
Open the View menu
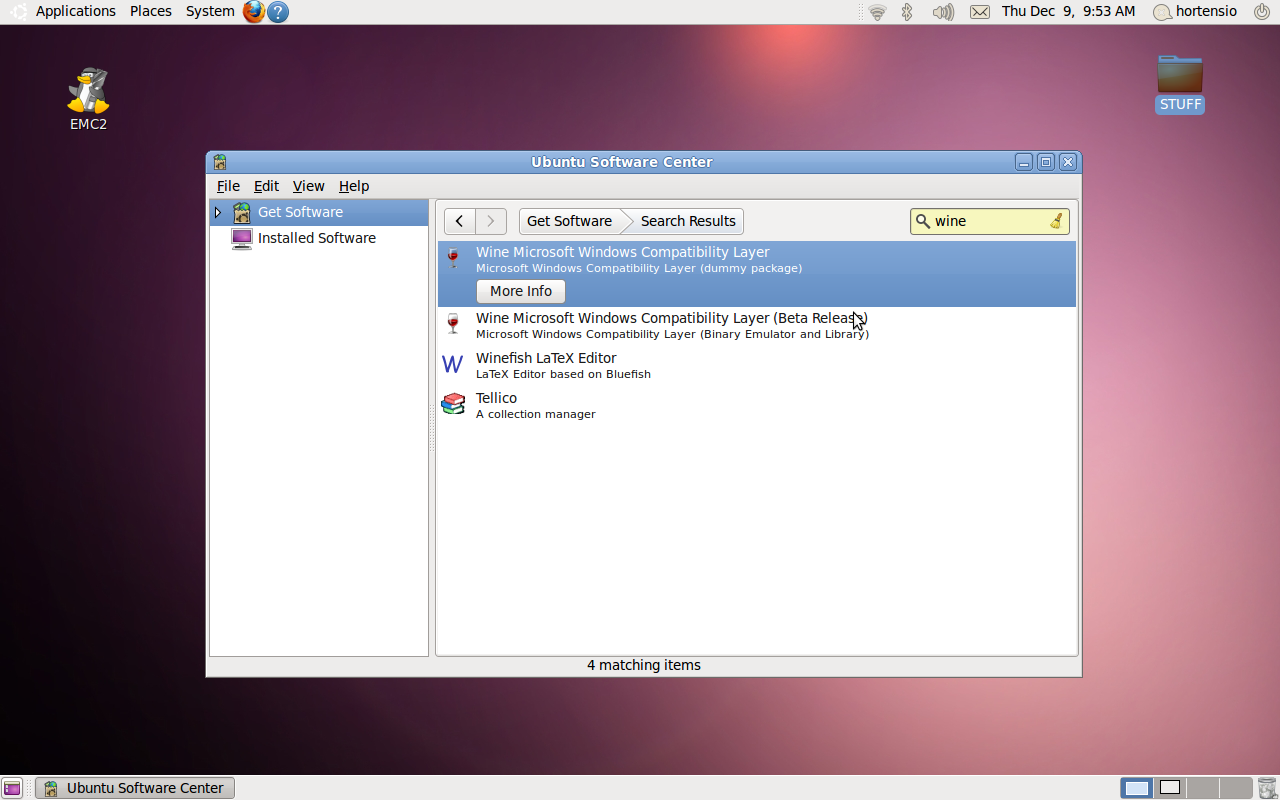pos(308,186)
